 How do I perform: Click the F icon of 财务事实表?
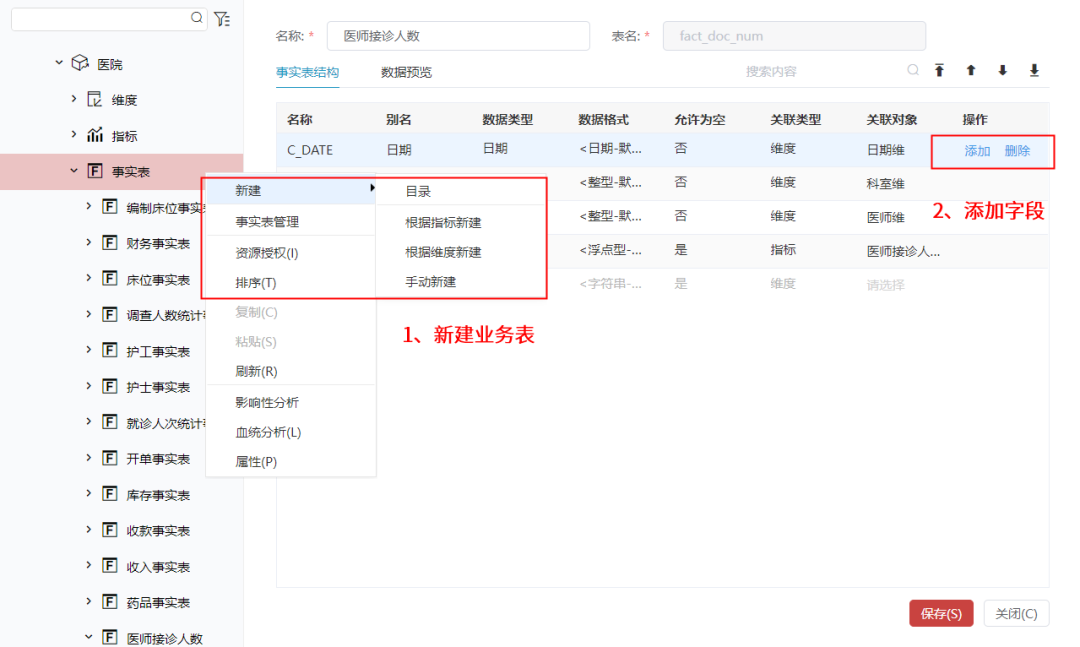pos(110,243)
